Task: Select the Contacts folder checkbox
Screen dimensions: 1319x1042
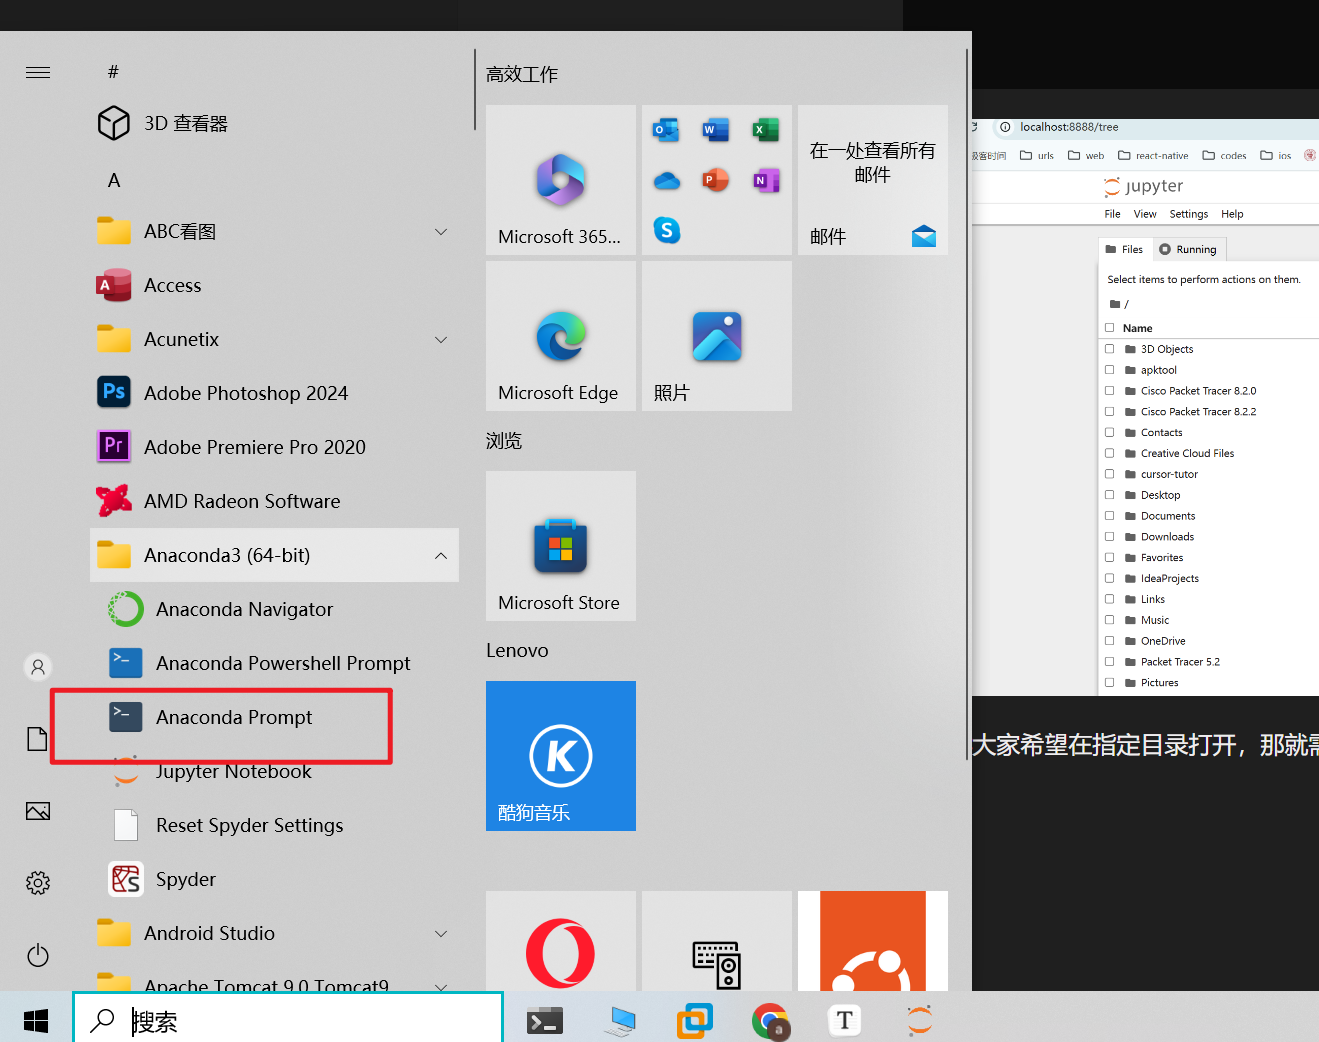Action: click(x=1109, y=433)
